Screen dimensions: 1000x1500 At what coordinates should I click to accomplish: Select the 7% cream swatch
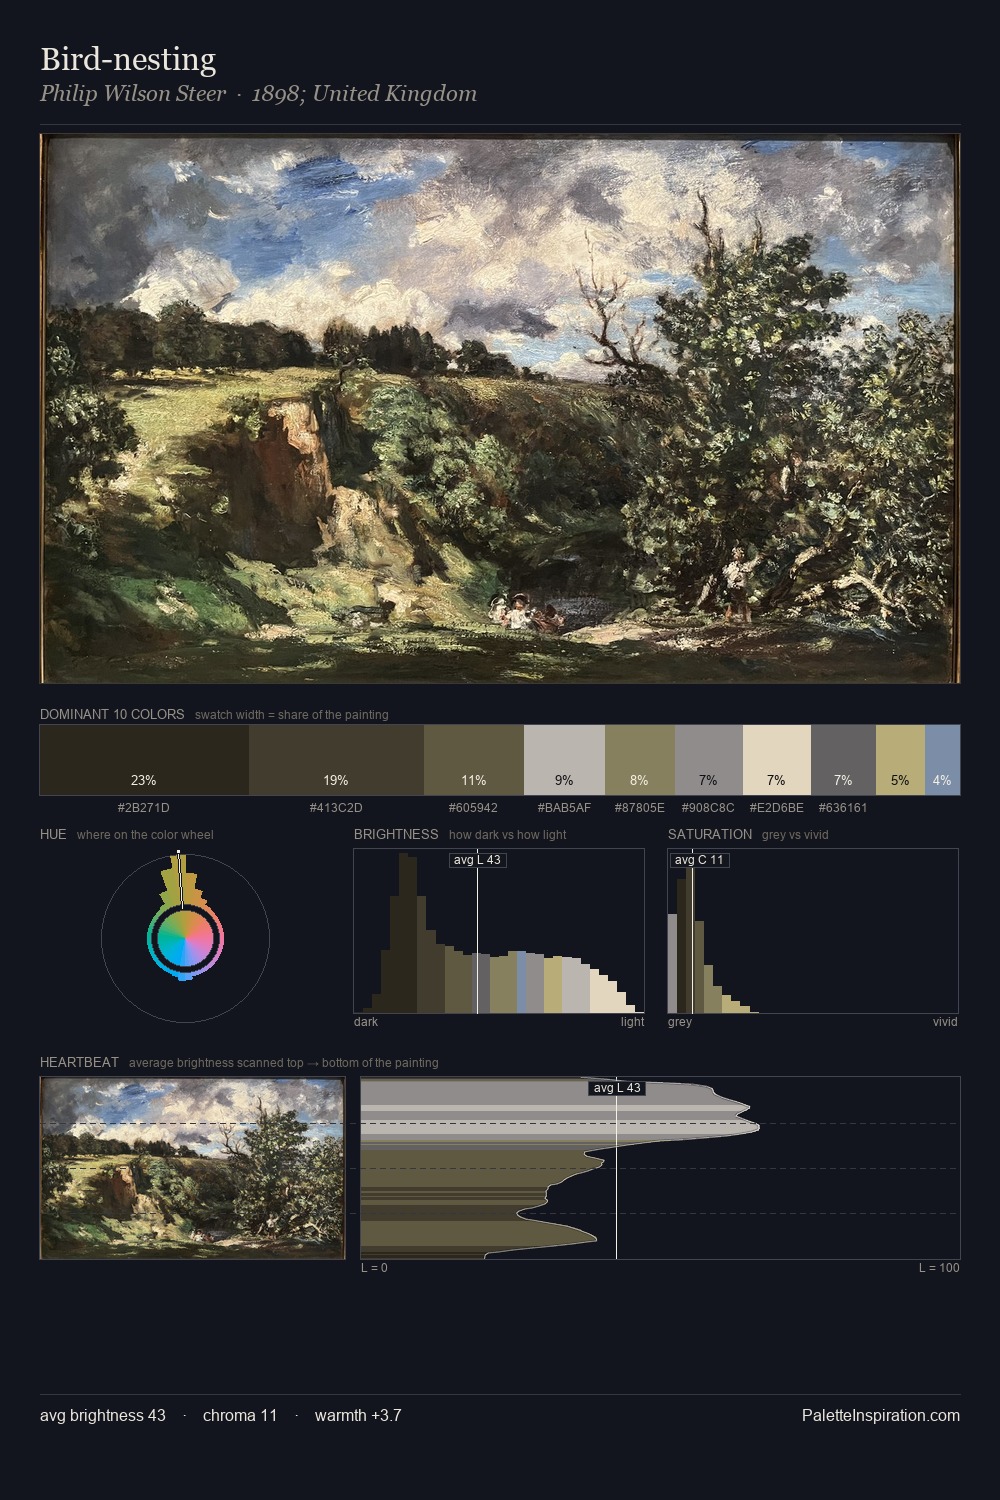click(x=777, y=760)
